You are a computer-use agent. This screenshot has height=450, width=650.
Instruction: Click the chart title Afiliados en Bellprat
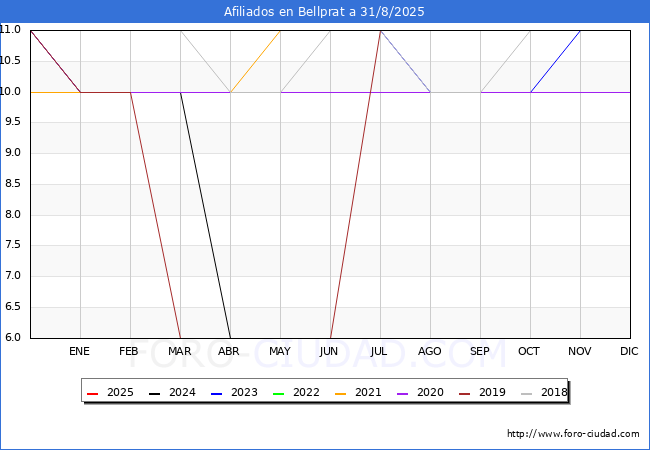point(324,12)
